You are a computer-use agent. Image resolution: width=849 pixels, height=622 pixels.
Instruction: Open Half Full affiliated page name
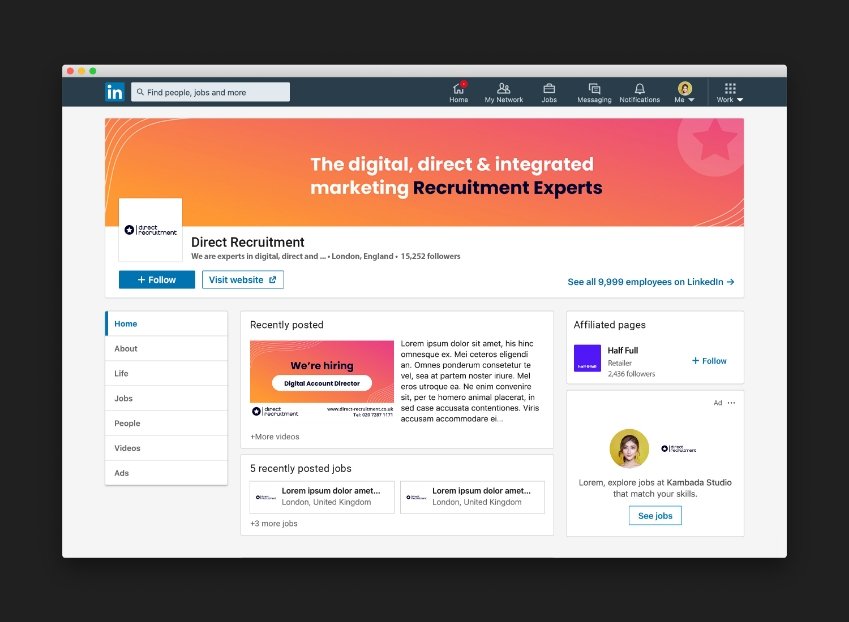tap(623, 350)
